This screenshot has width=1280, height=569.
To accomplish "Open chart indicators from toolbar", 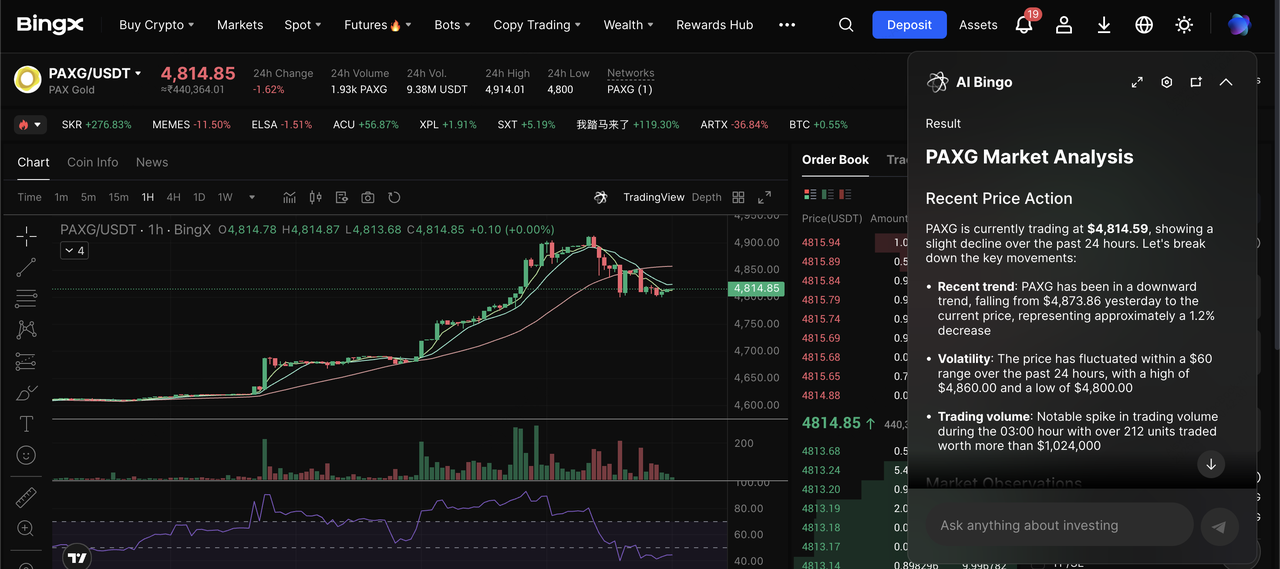I will 290,197.
